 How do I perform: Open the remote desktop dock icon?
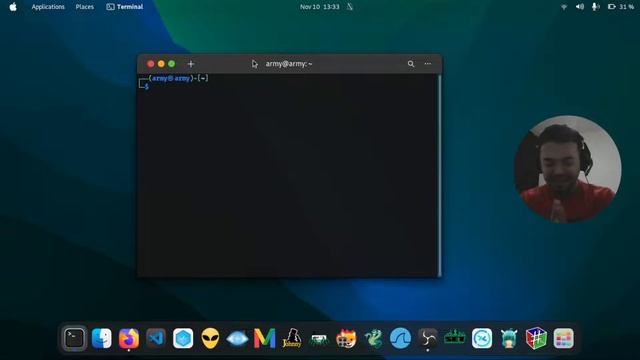point(482,338)
